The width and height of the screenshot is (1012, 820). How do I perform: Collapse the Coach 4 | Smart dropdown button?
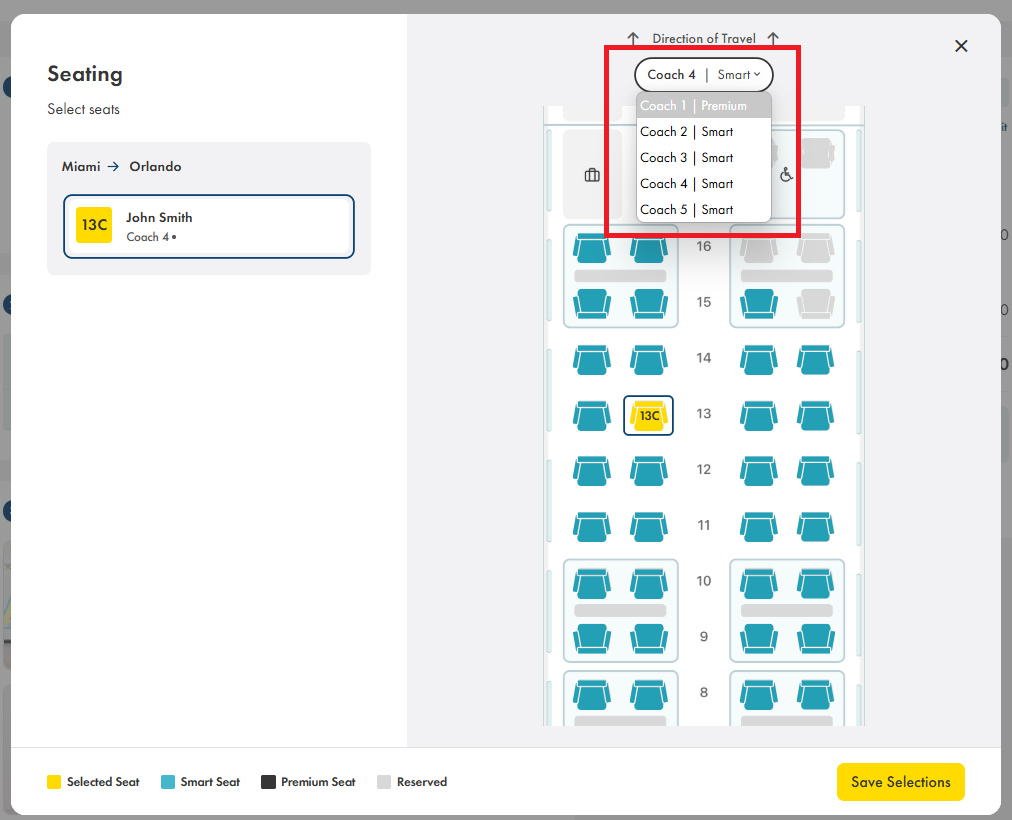click(703, 75)
